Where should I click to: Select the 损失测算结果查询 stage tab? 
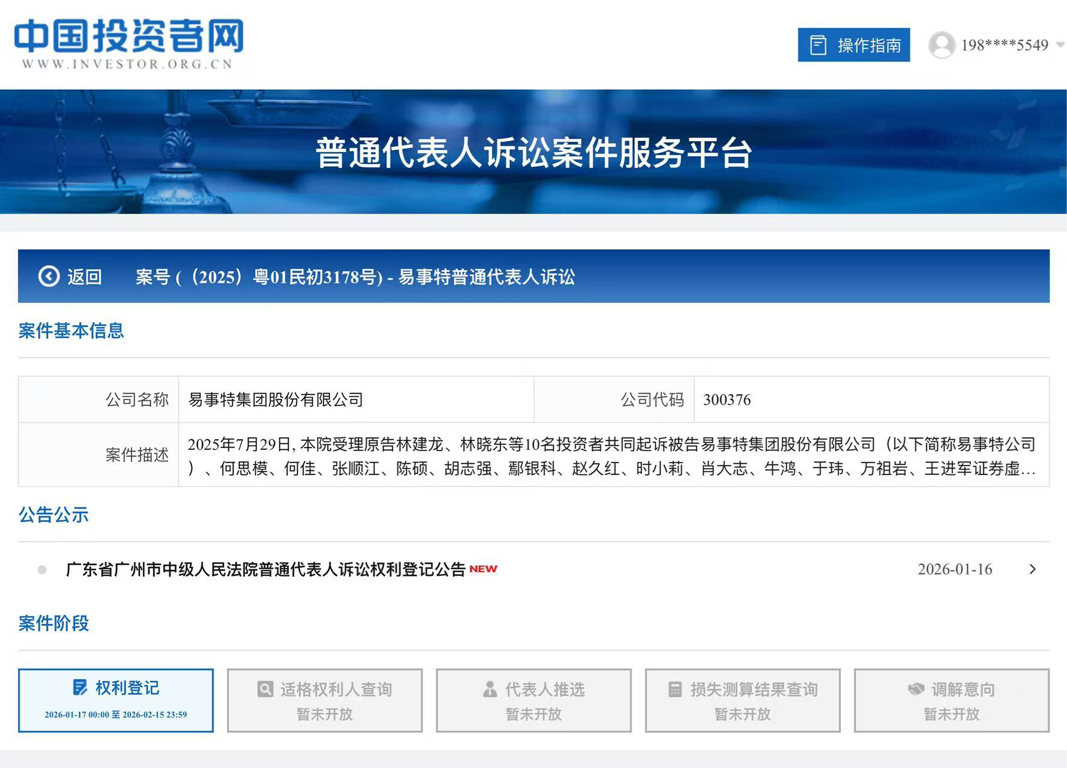(742, 700)
